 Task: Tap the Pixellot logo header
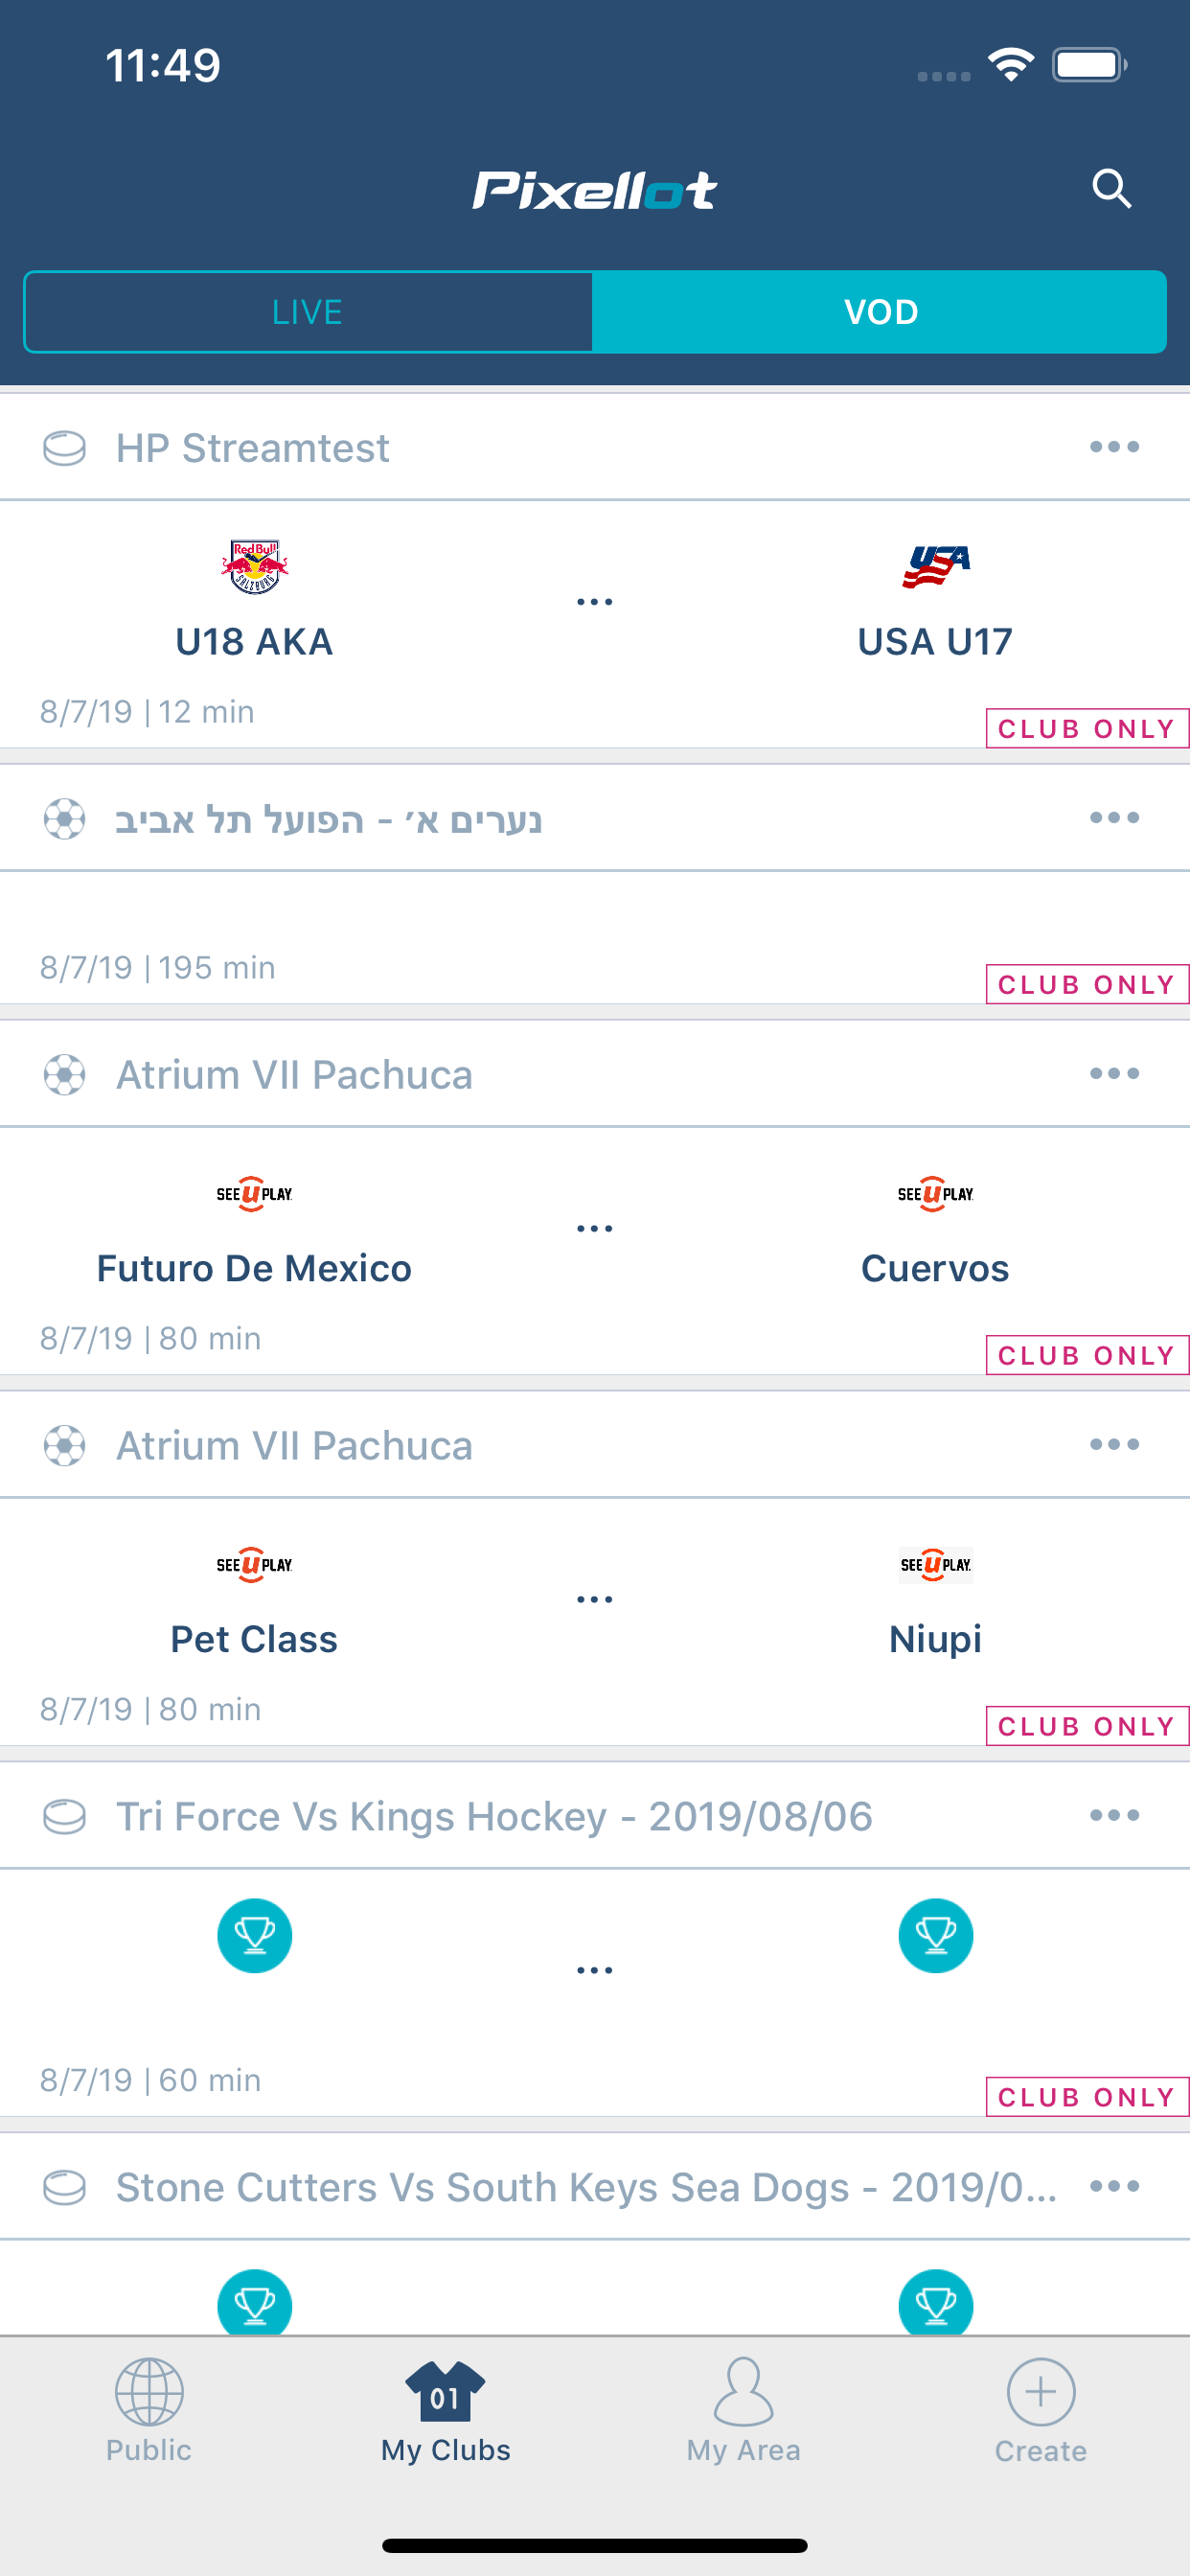(x=595, y=190)
